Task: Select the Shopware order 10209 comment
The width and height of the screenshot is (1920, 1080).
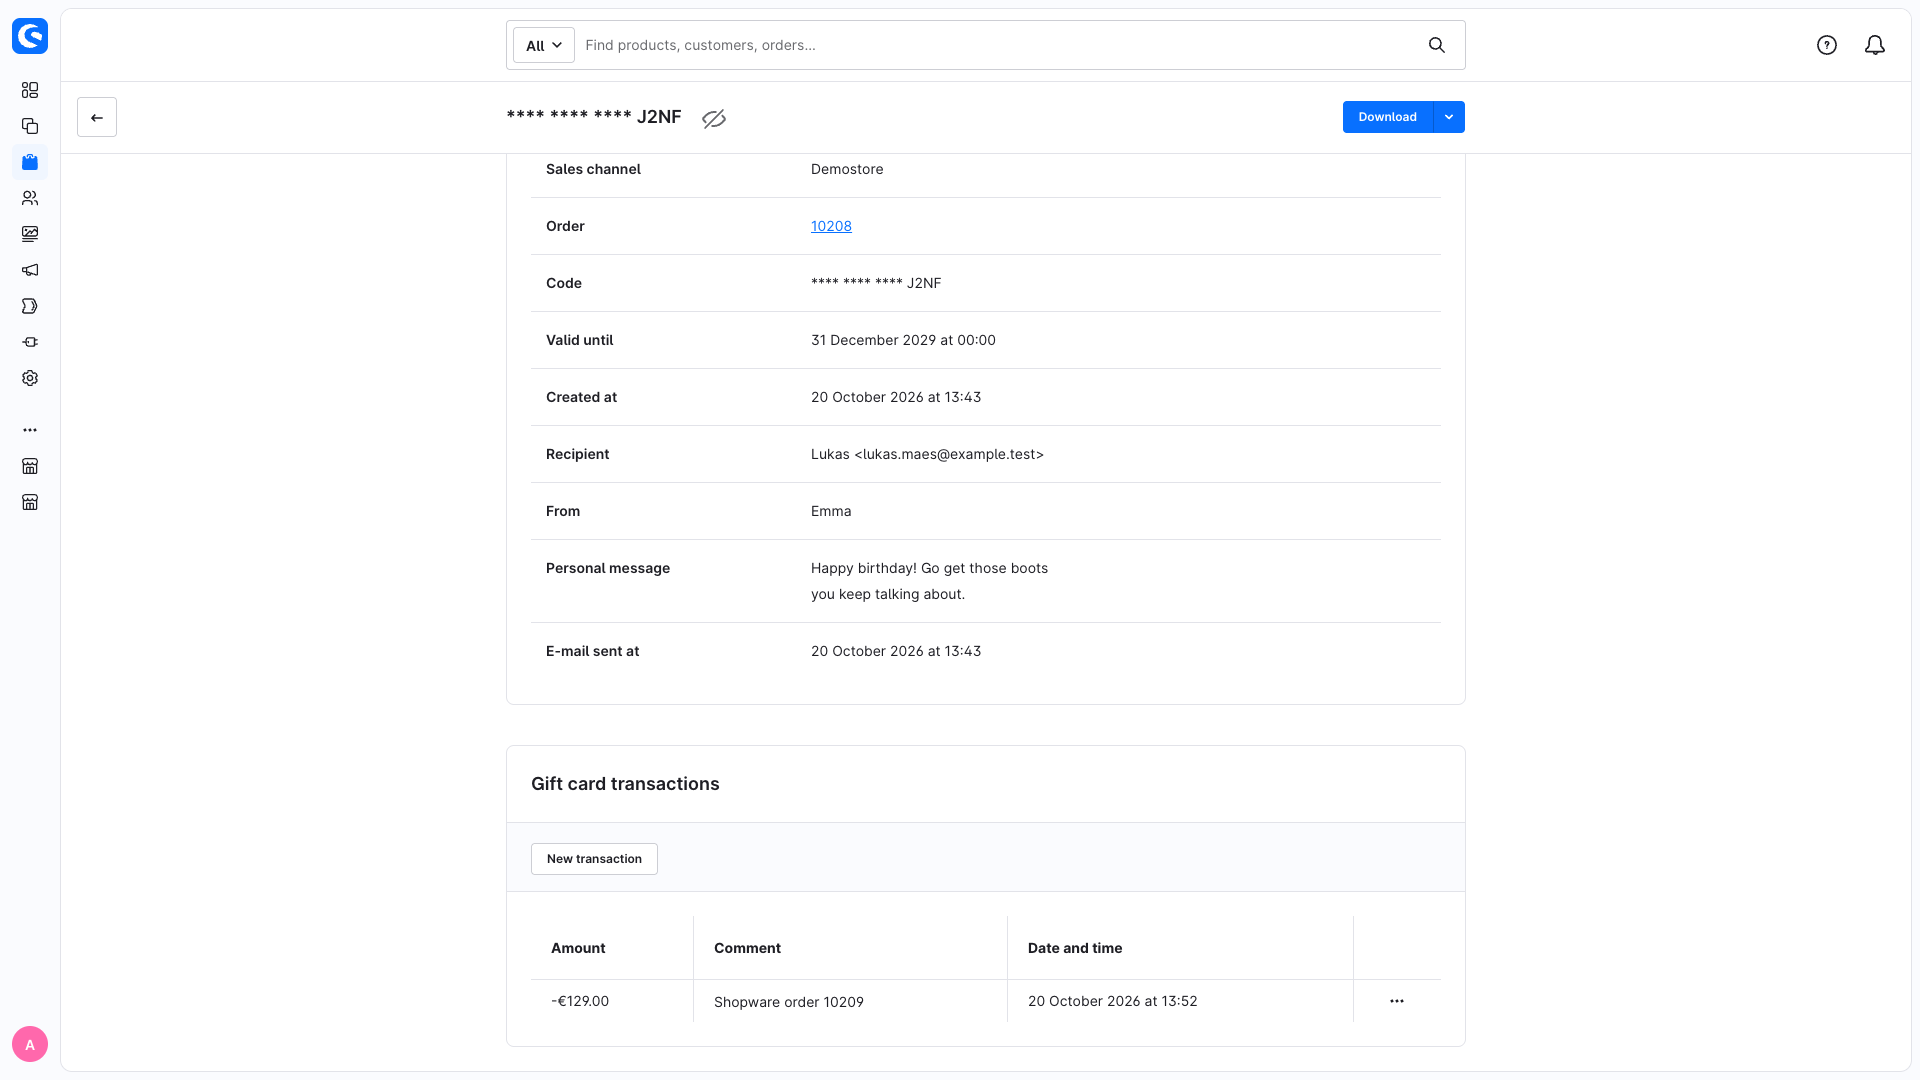Action: pyautogui.click(x=789, y=1002)
